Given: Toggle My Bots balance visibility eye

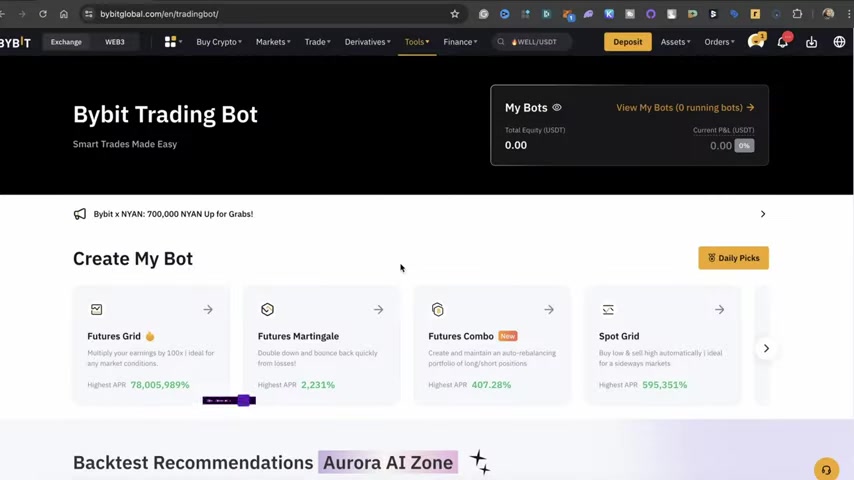Looking at the screenshot, I should tap(557, 107).
